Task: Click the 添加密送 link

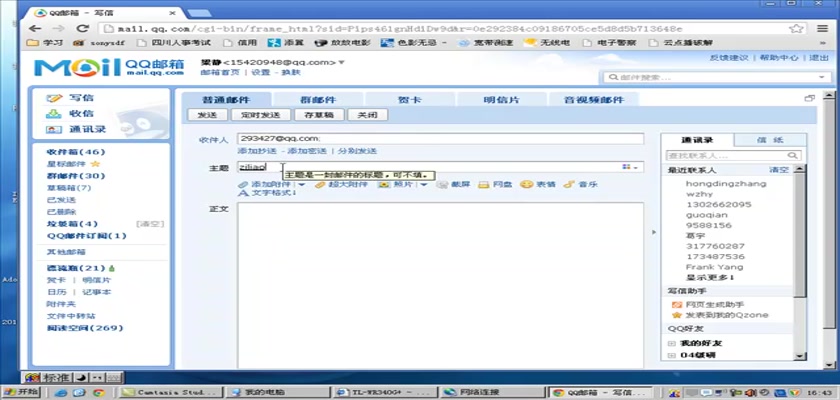Action: [x=307, y=151]
